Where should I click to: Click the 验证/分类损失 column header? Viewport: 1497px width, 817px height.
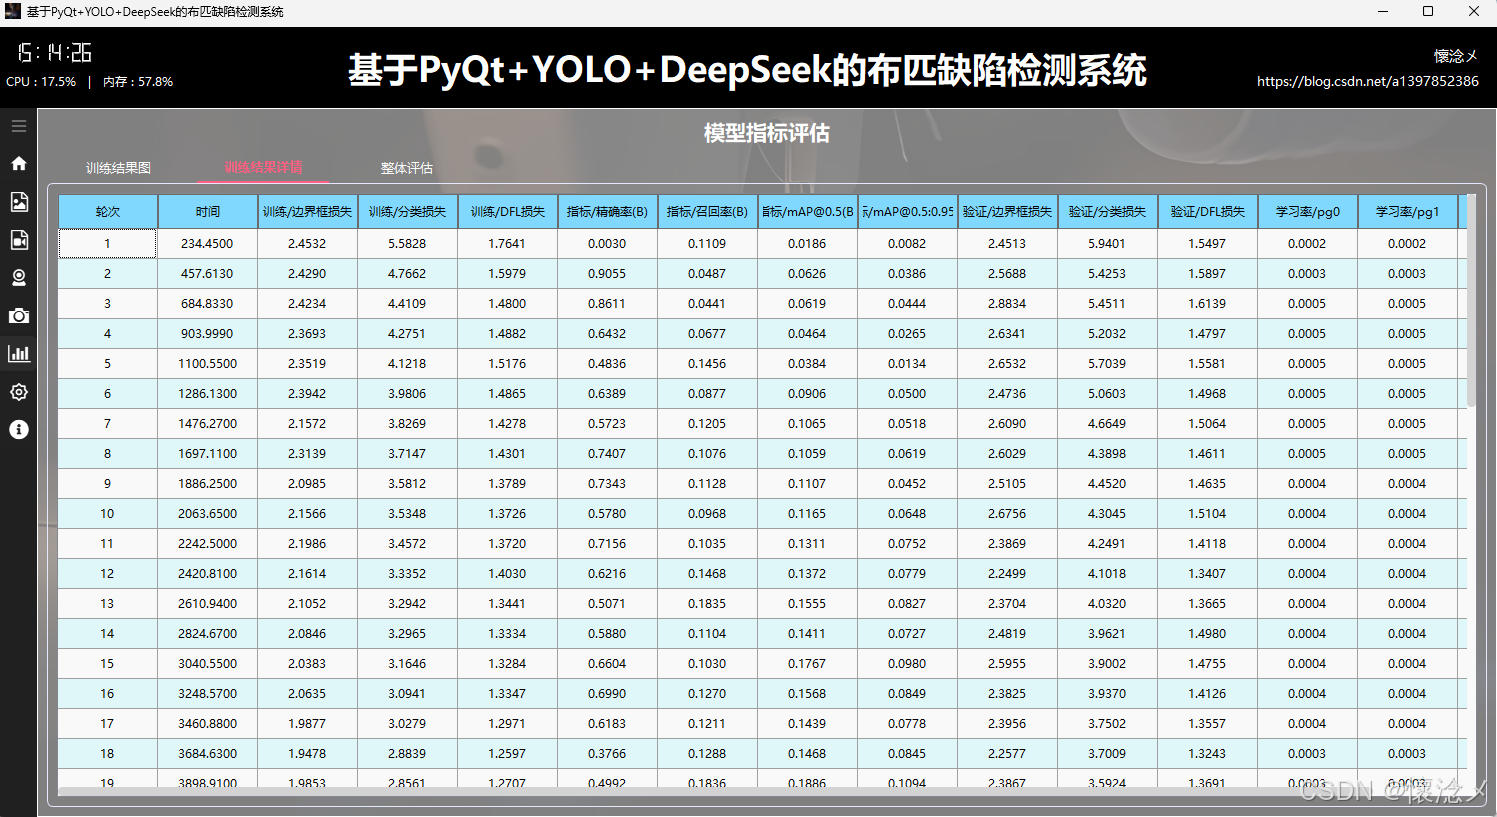tap(1108, 212)
